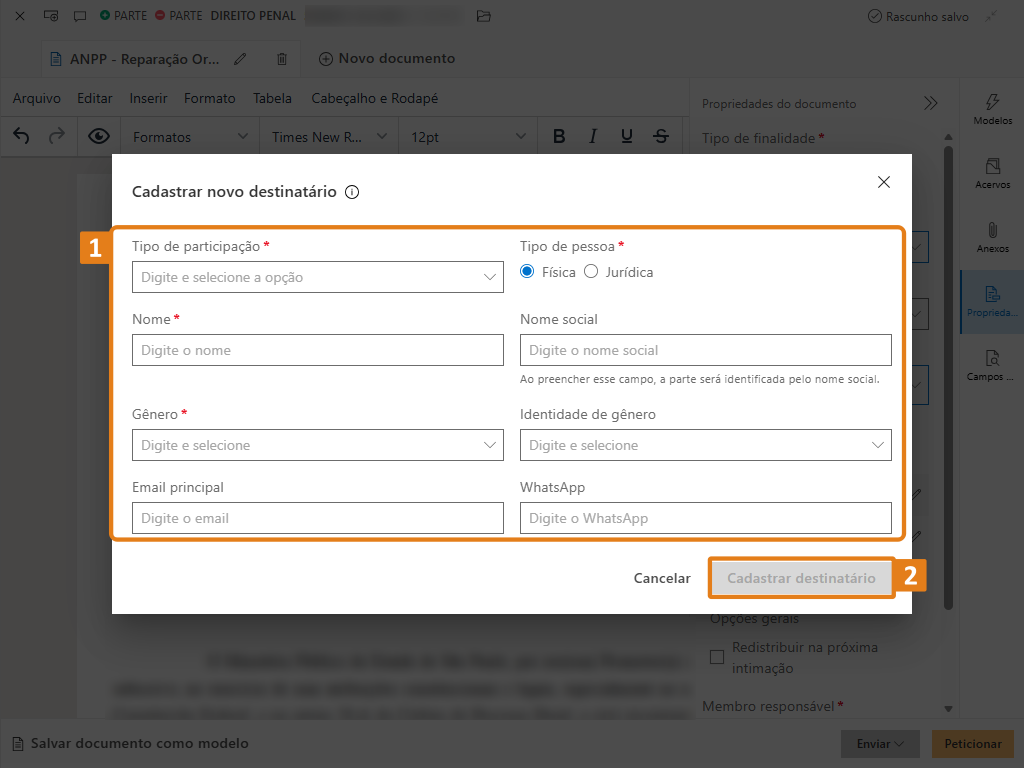
Task: Click the preview eye icon
Action: tap(98, 136)
